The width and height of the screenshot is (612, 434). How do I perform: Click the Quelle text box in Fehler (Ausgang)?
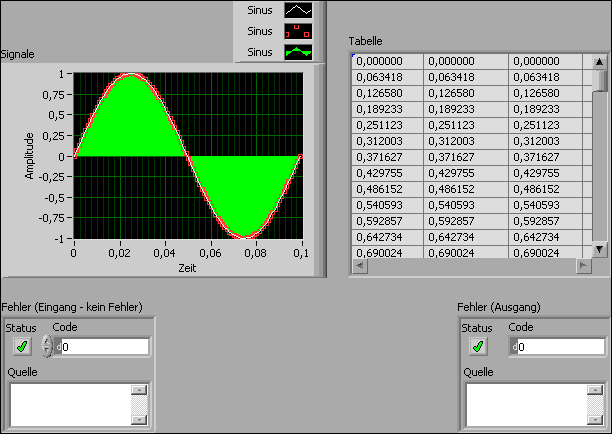527,405
